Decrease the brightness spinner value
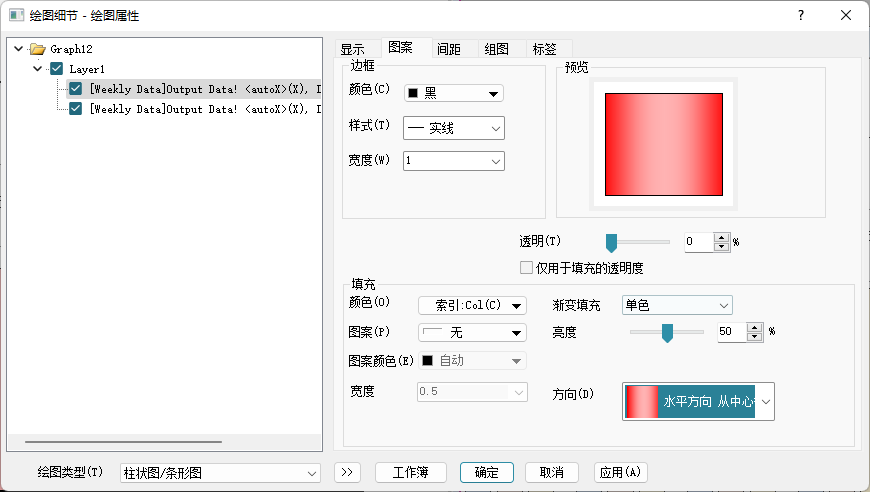Viewport: 870px width, 492px height. point(755,336)
